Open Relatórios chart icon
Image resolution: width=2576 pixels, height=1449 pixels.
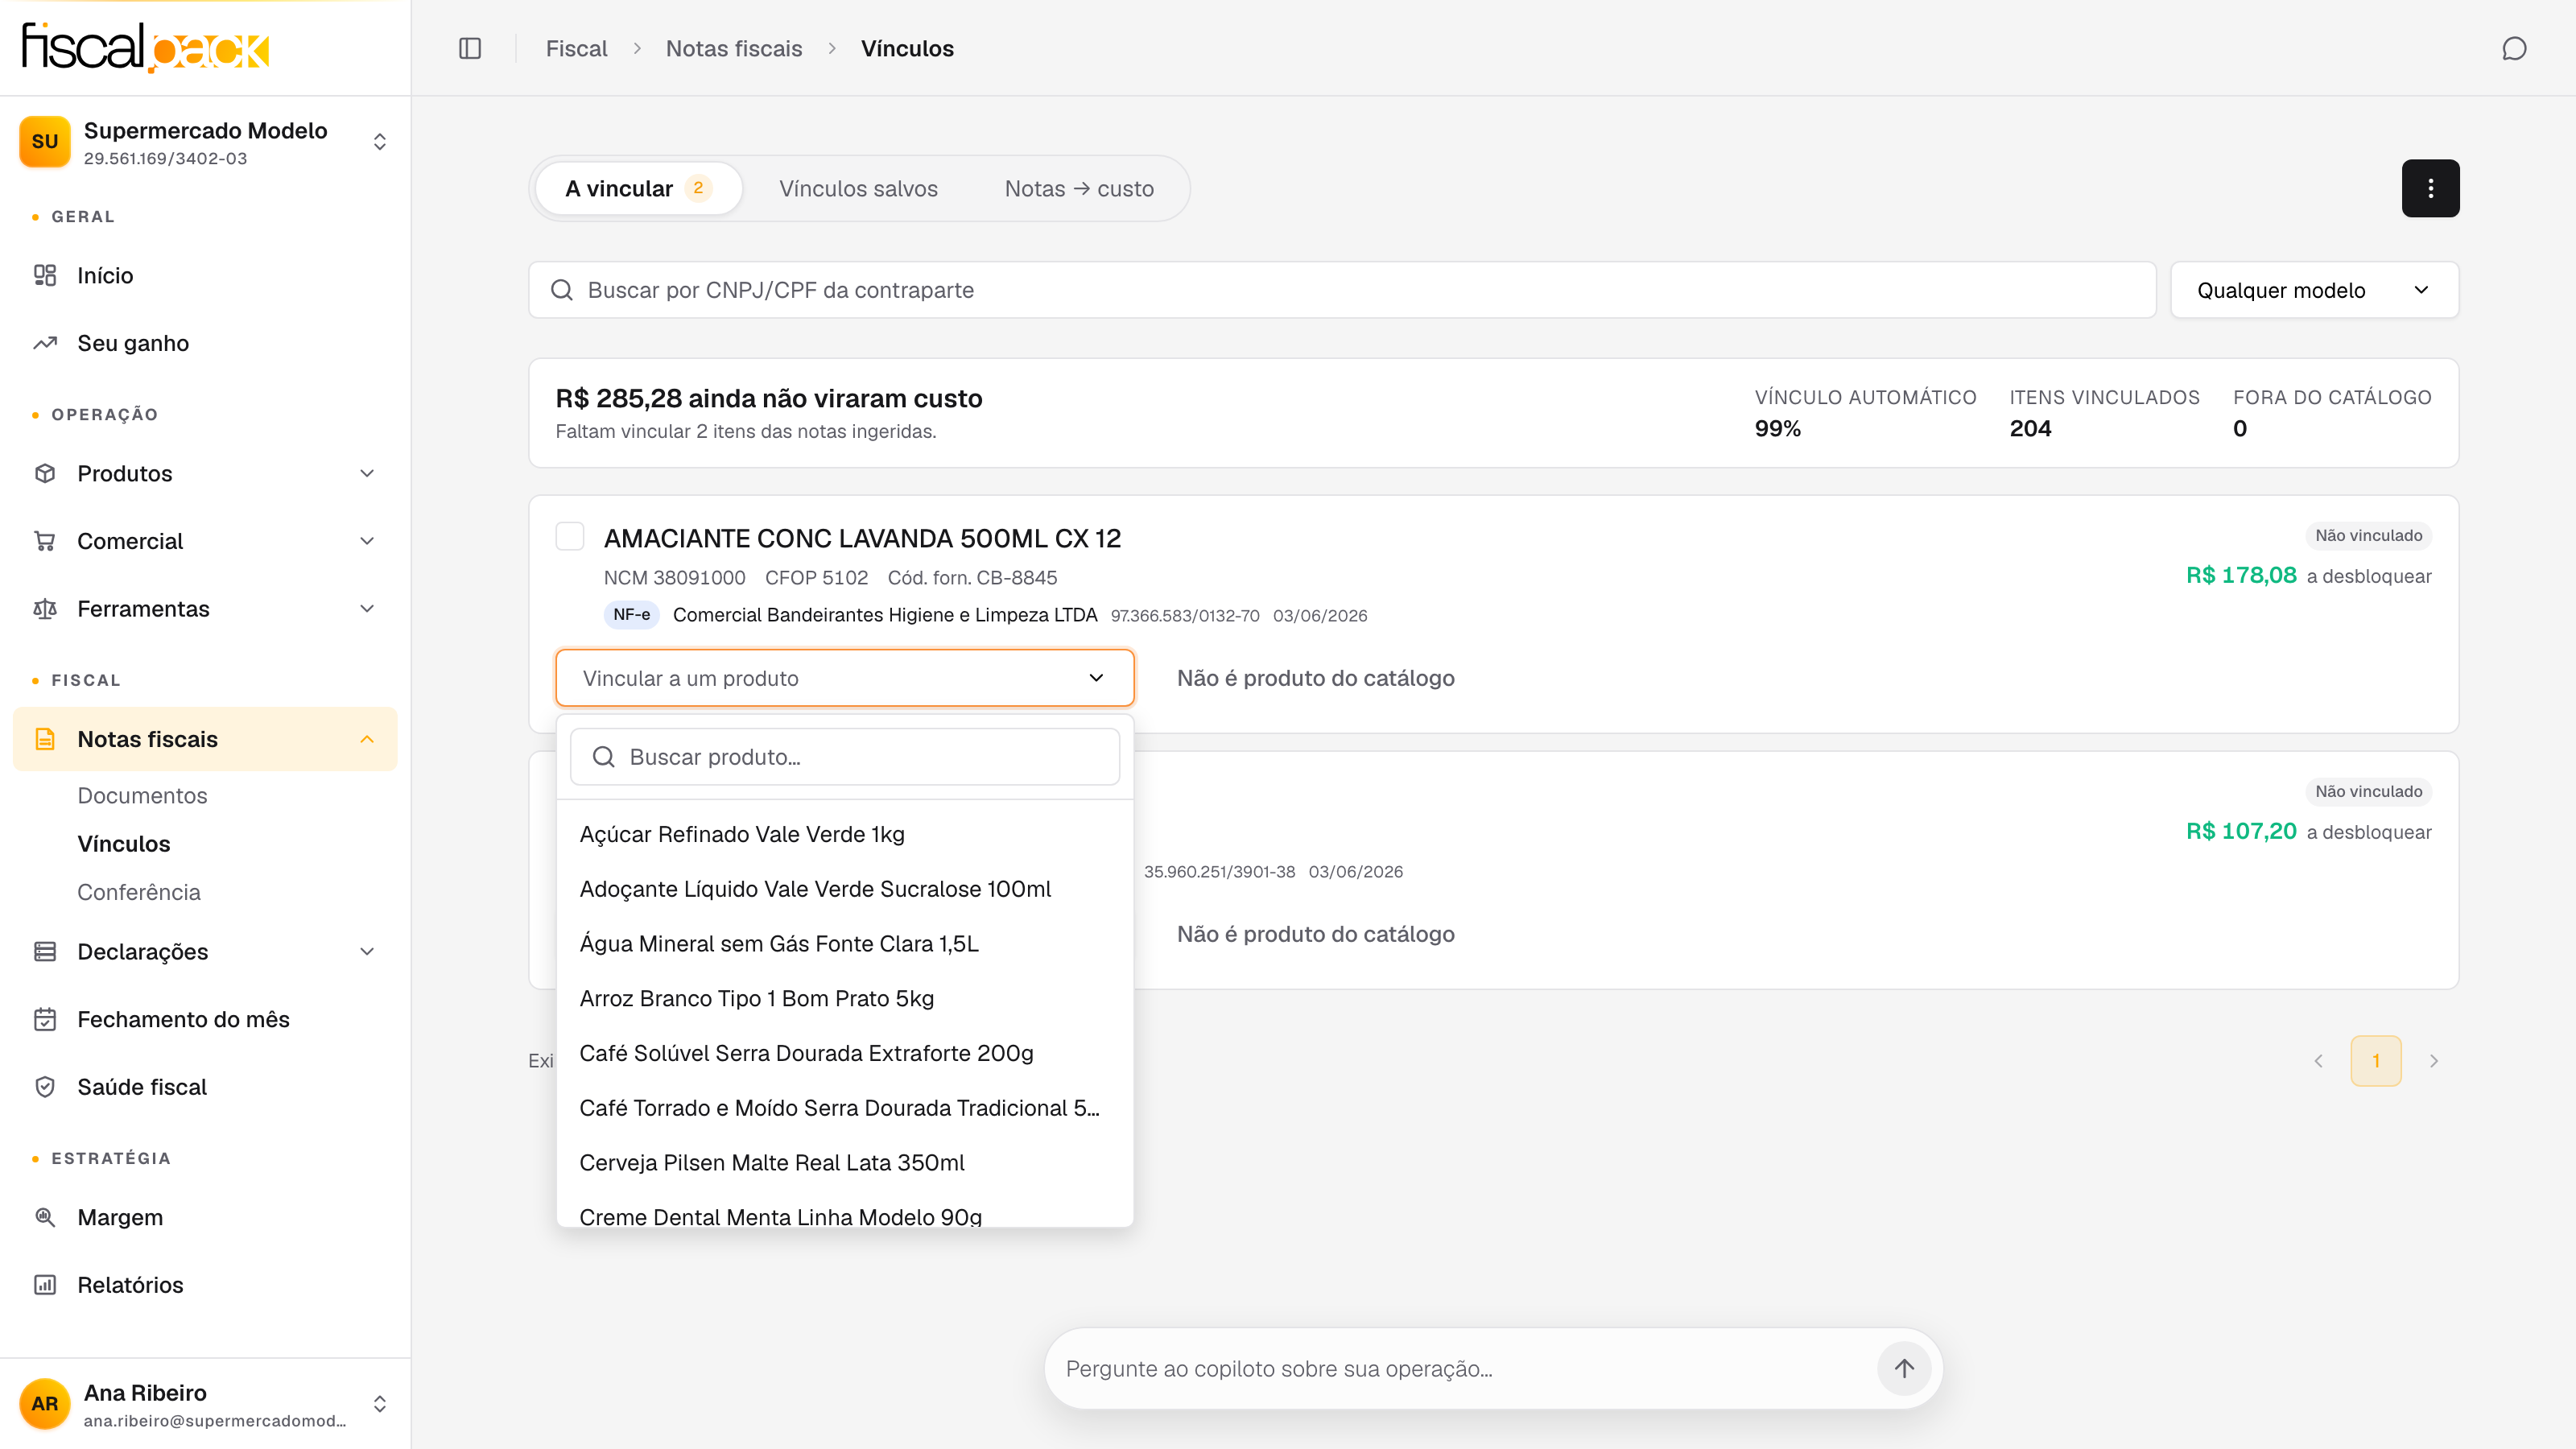45,1285
